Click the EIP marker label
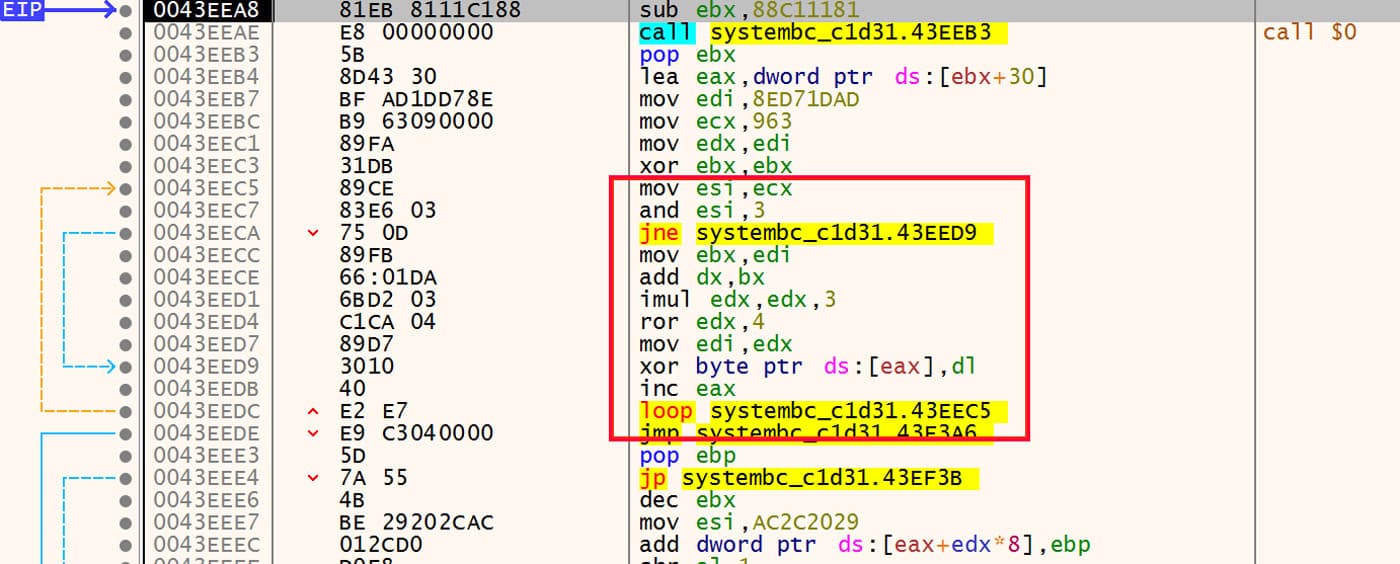The width and height of the screenshot is (1400, 564). pos(22,11)
